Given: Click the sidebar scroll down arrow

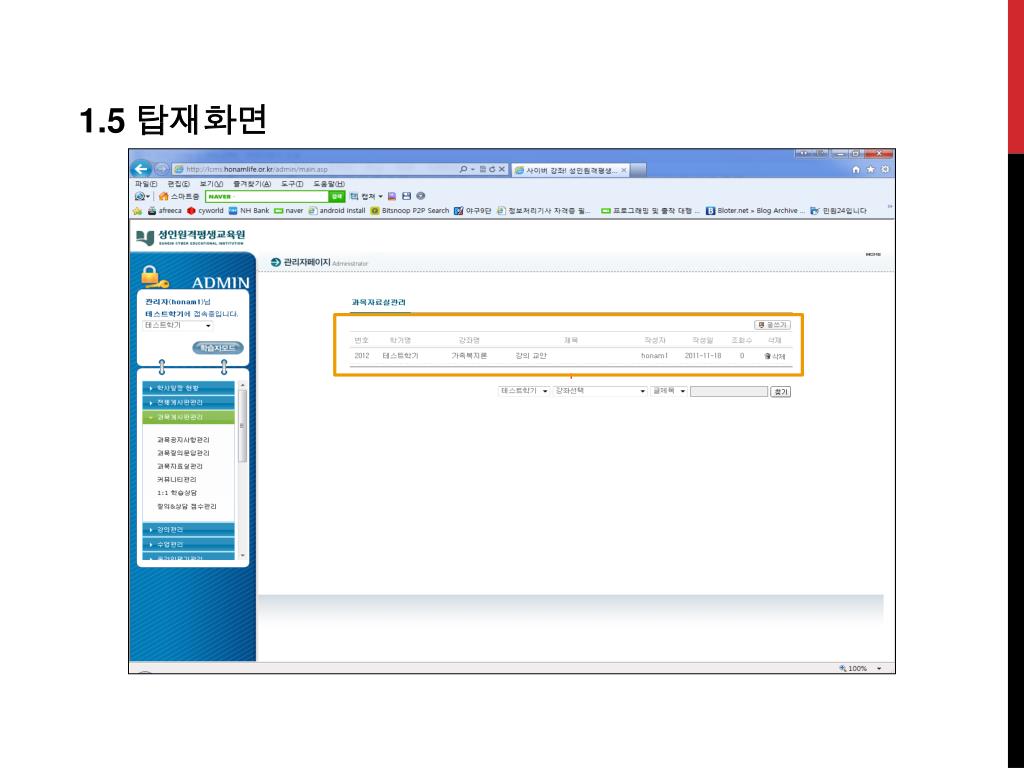Looking at the screenshot, I should coord(242,556).
